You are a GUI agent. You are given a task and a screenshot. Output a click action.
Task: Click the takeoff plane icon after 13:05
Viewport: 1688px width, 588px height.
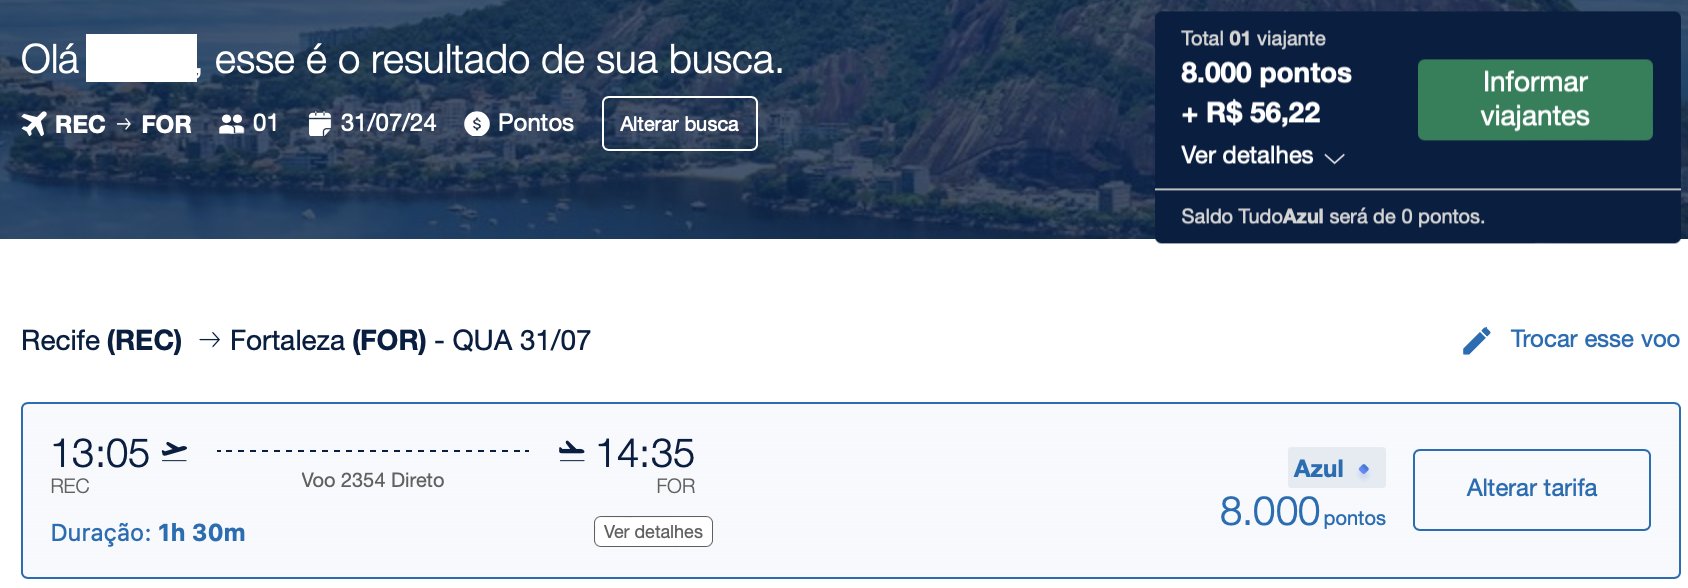174,452
